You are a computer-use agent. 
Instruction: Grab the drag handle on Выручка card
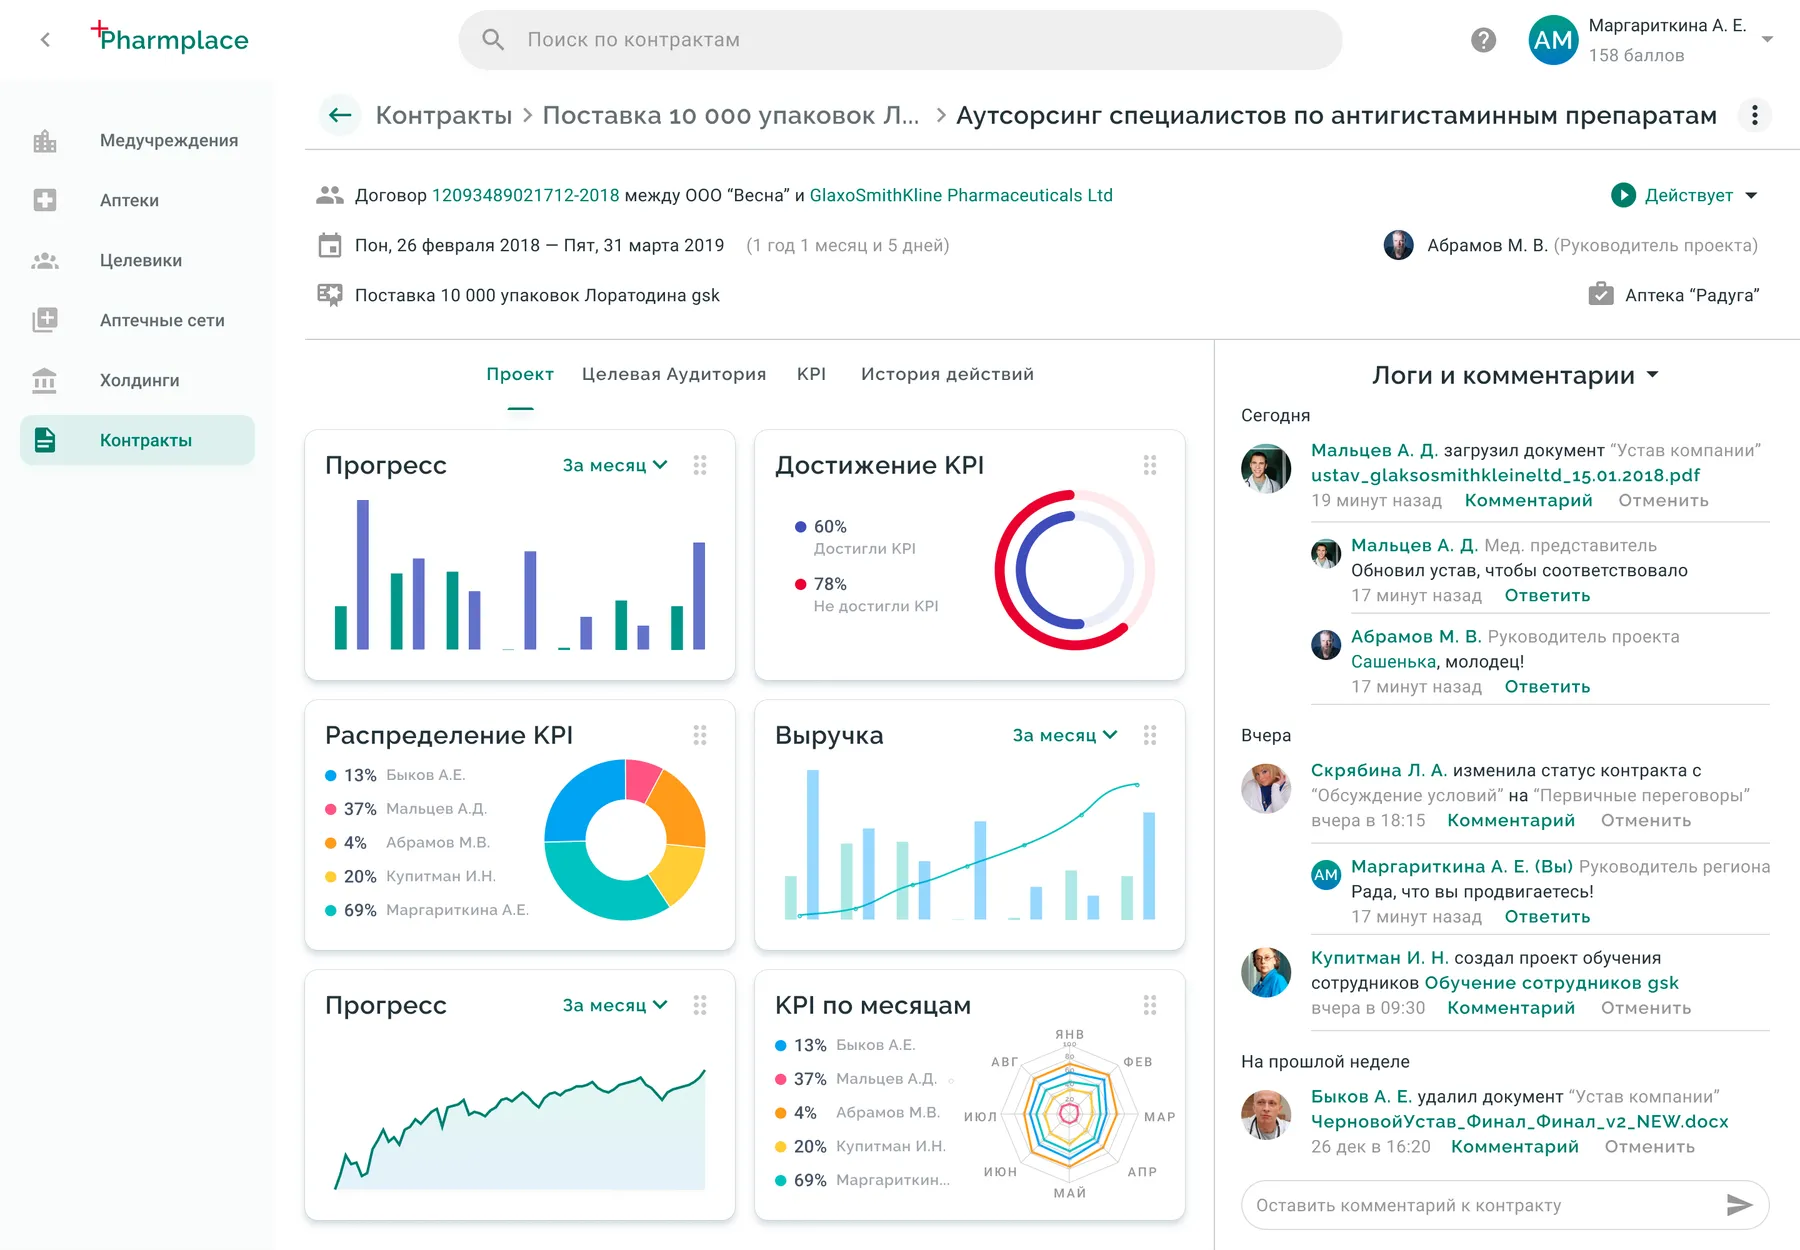[x=1150, y=735]
